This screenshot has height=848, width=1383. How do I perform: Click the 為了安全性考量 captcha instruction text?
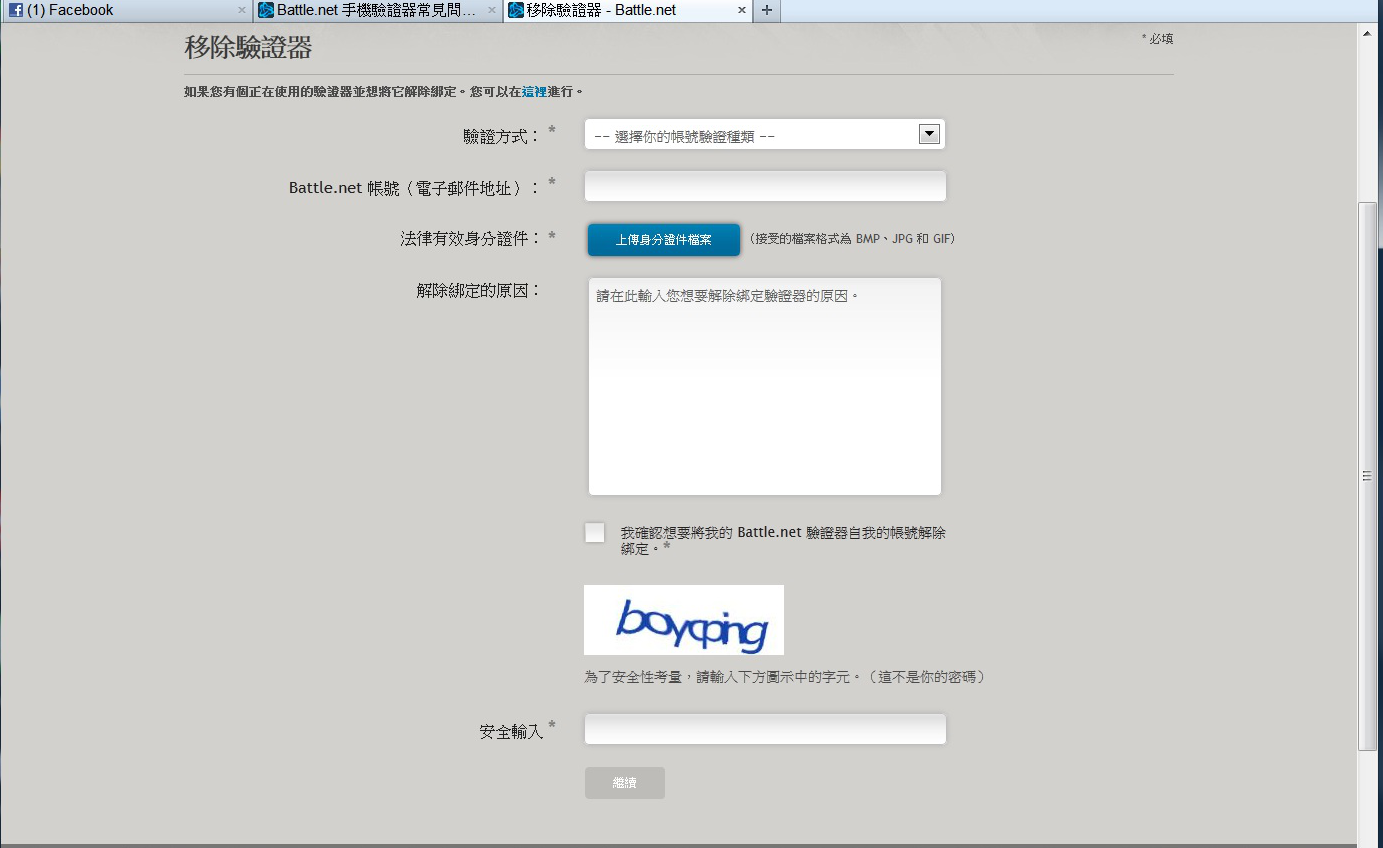click(787, 678)
